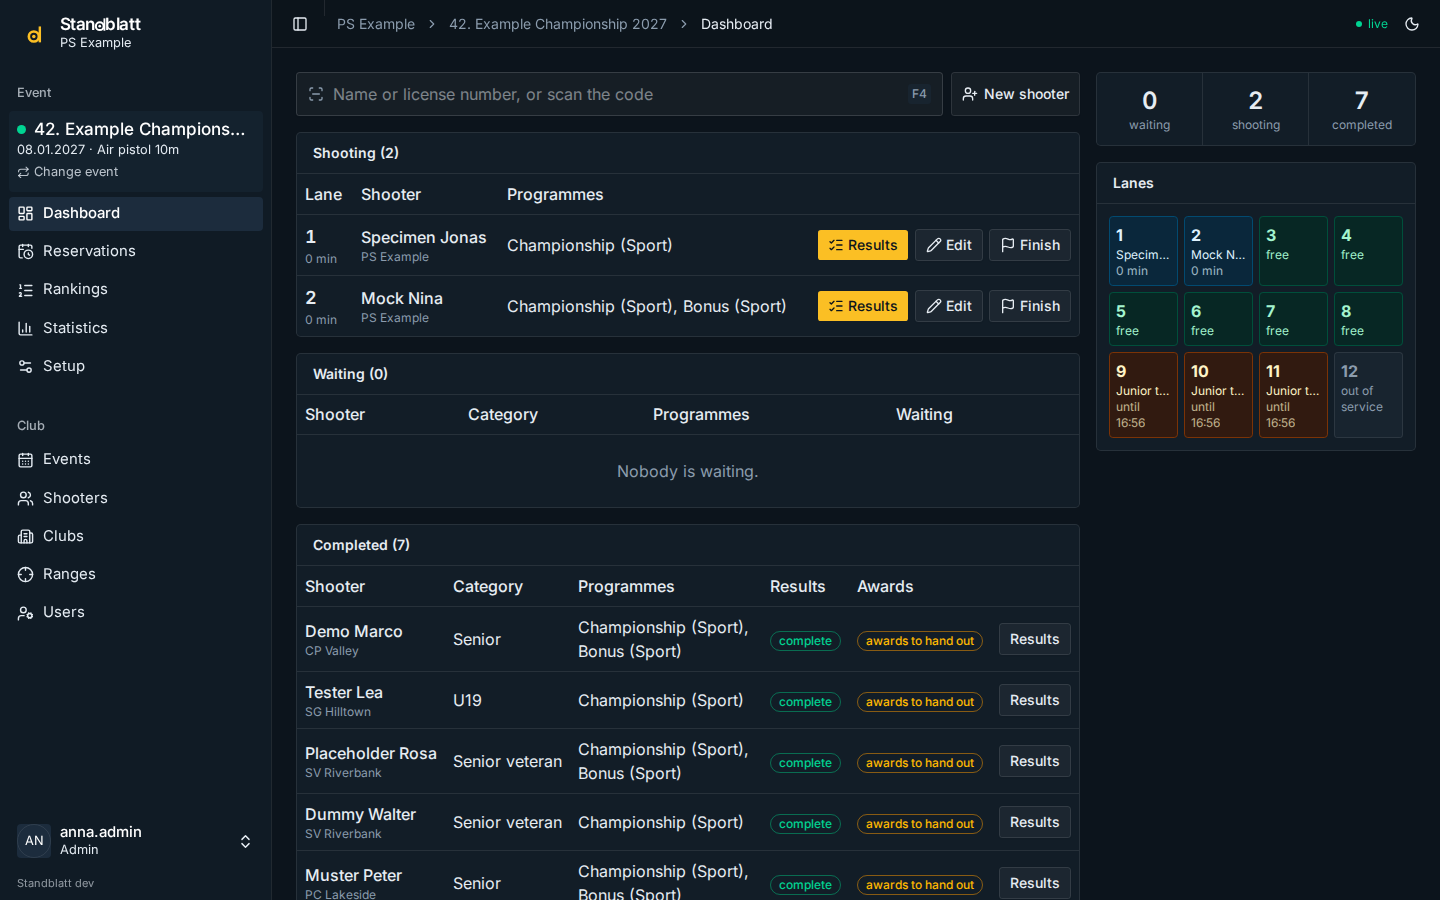The image size is (1440, 900).
Task: Edit Specimen Jonas's entry
Action: [x=949, y=245]
